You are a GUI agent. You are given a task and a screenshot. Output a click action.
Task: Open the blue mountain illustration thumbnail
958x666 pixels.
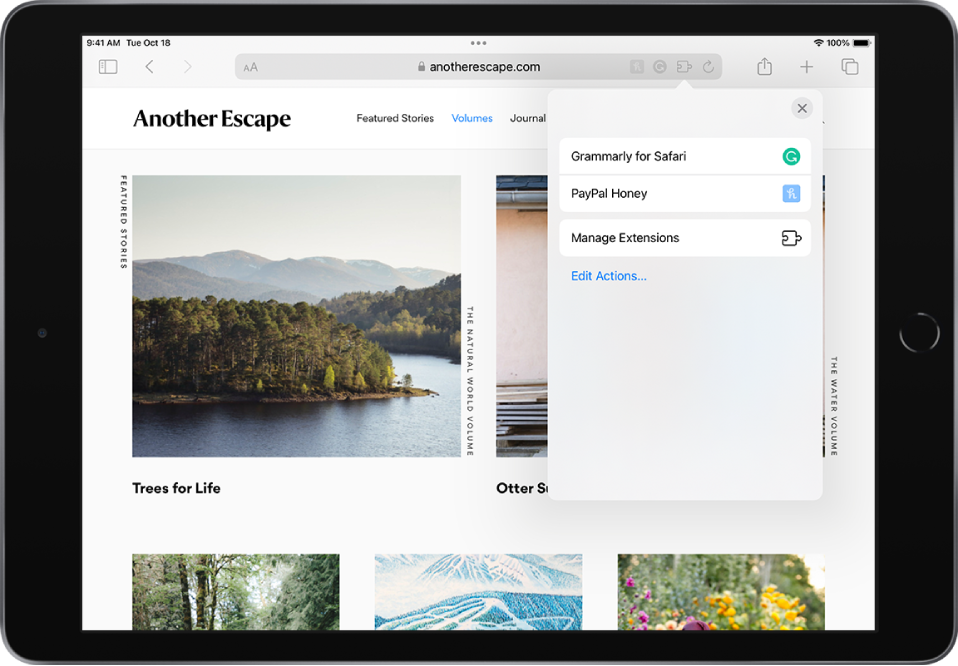[478, 591]
